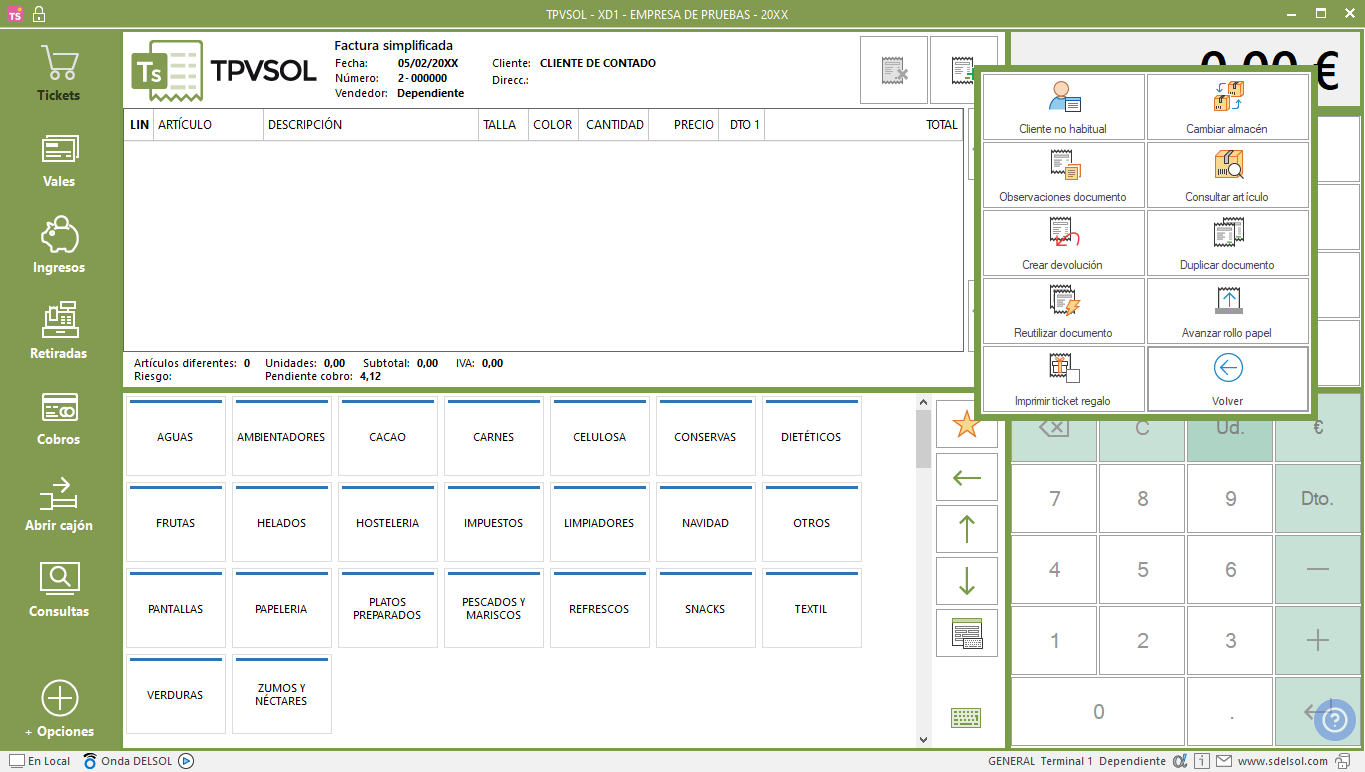Click the Dto. discount key
This screenshot has height=772, width=1365.
[1318, 498]
